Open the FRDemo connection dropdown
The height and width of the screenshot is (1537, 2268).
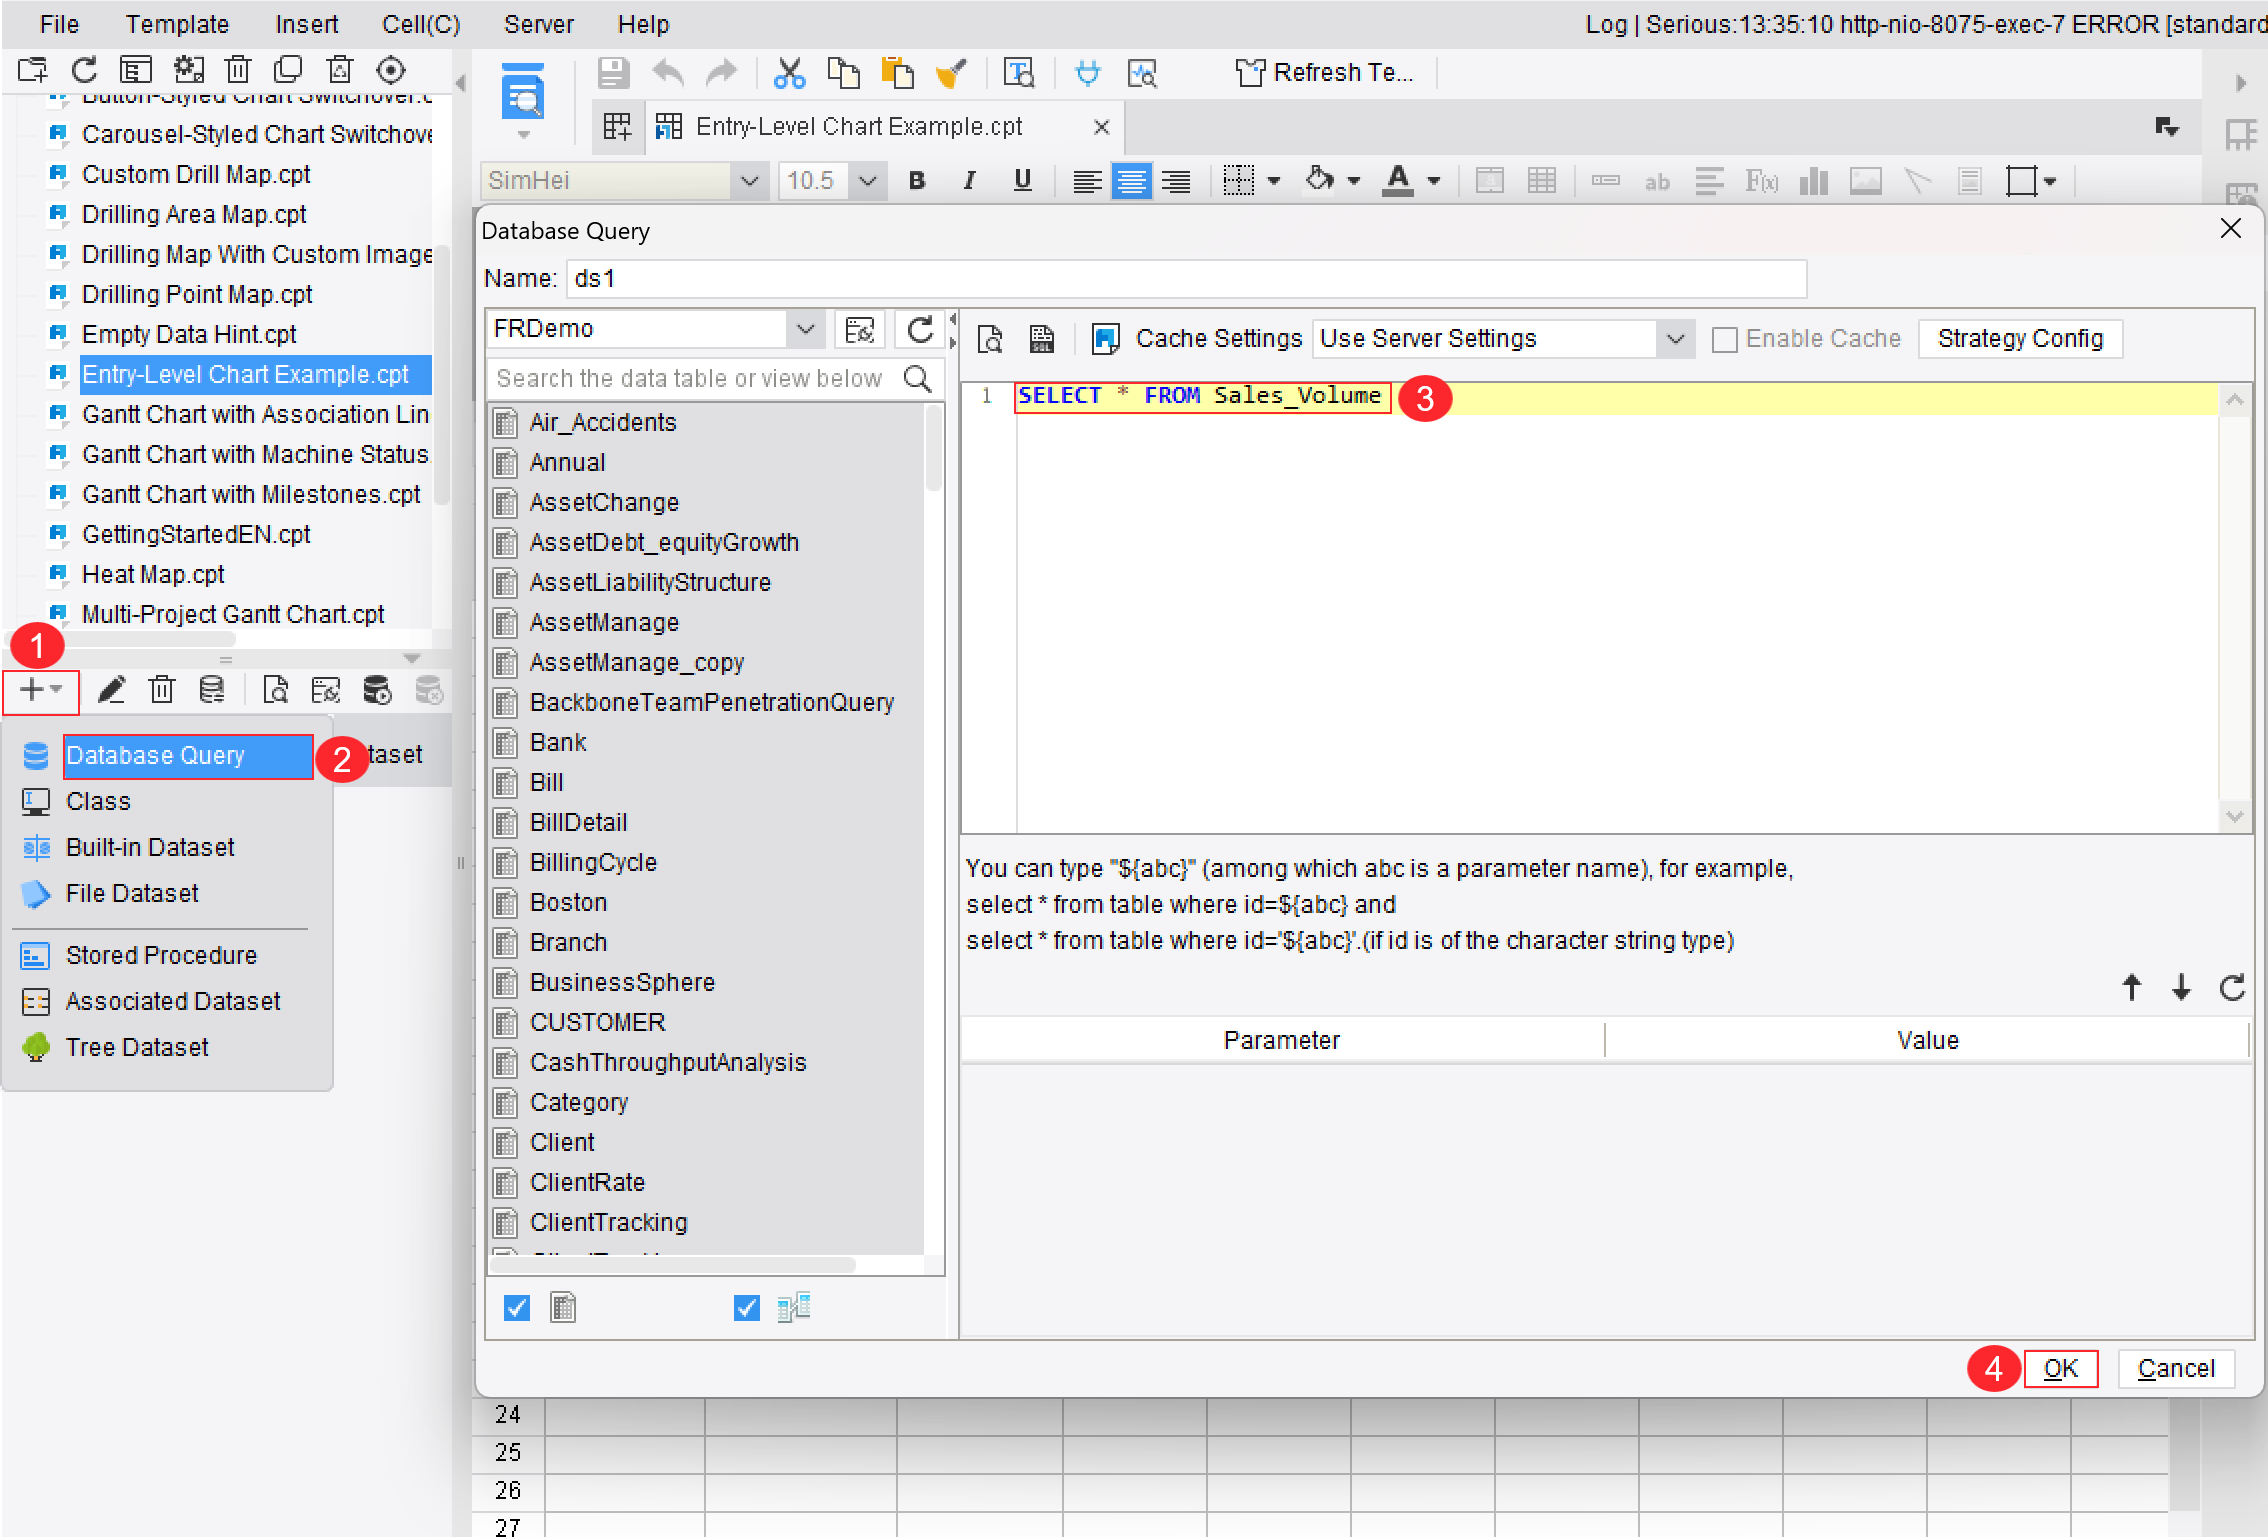805,329
